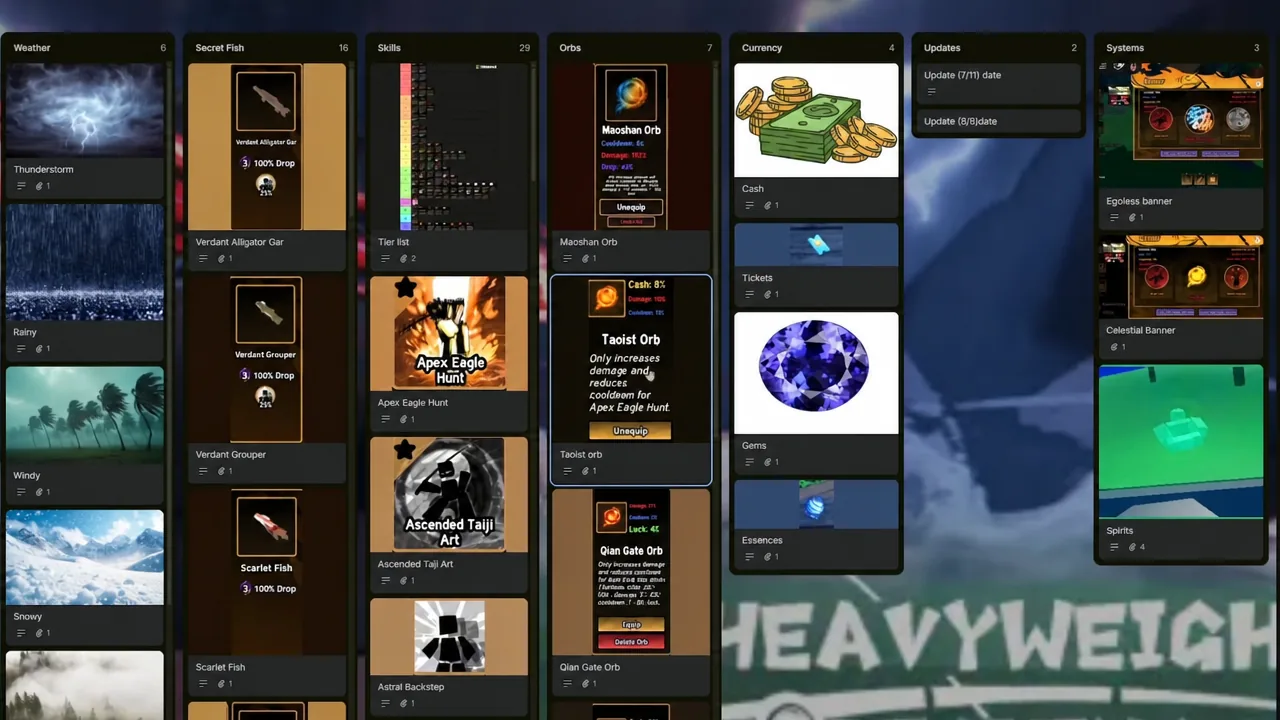Click the Tickets card title
The image size is (1280, 720).
757,278
